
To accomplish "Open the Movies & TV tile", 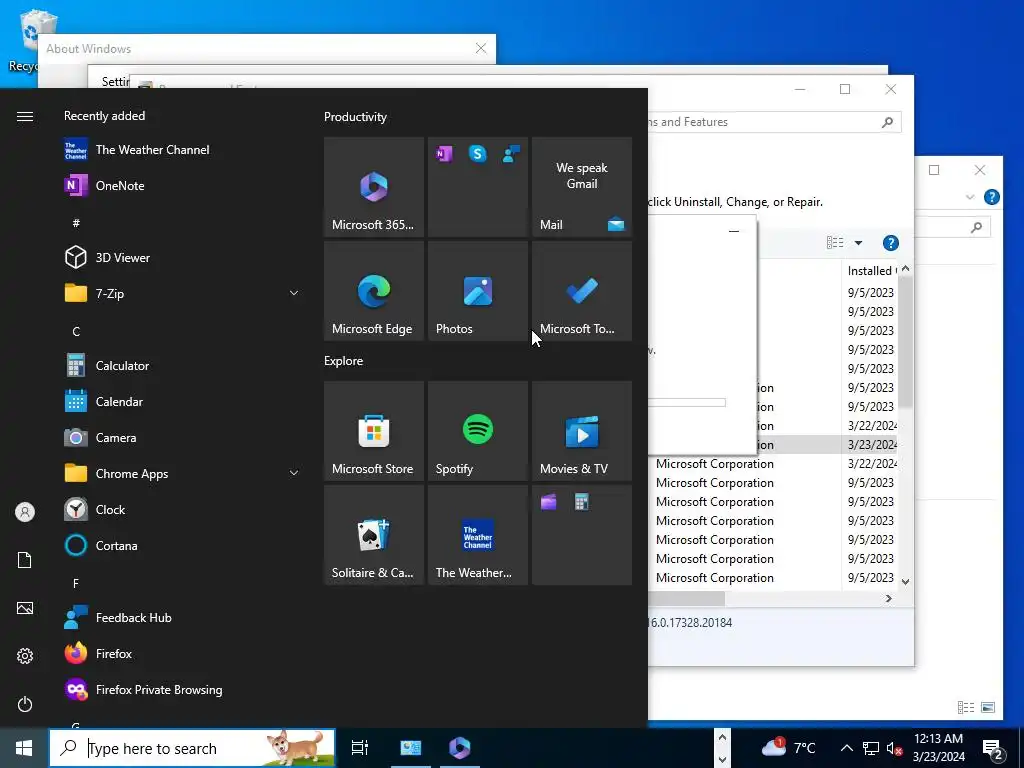I will pos(582,431).
